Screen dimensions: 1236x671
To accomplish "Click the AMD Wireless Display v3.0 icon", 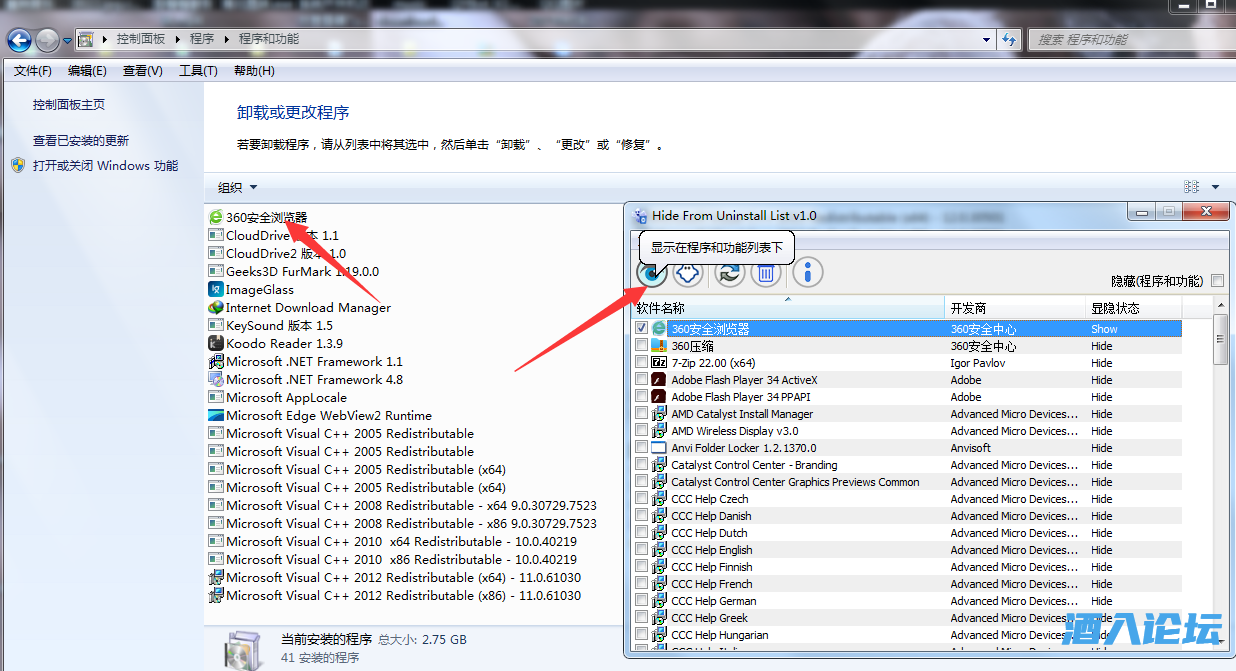I will [x=659, y=431].
